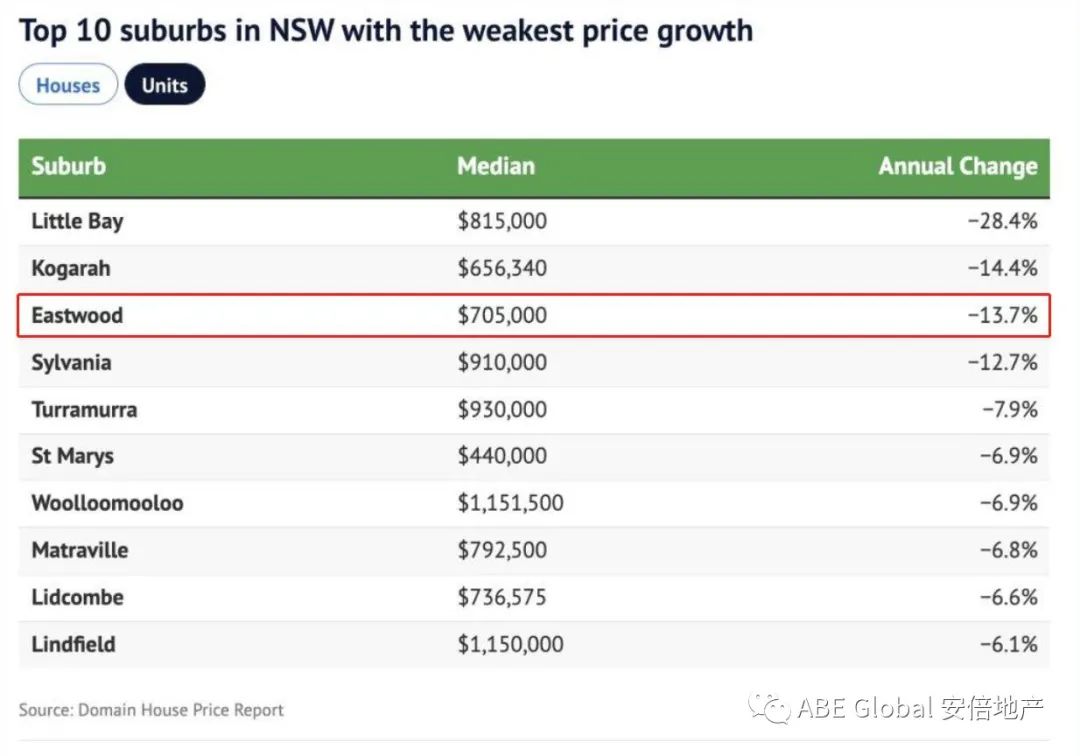Click the Suburb column header
Screen dimensions: 1080x756
point(68,166)
